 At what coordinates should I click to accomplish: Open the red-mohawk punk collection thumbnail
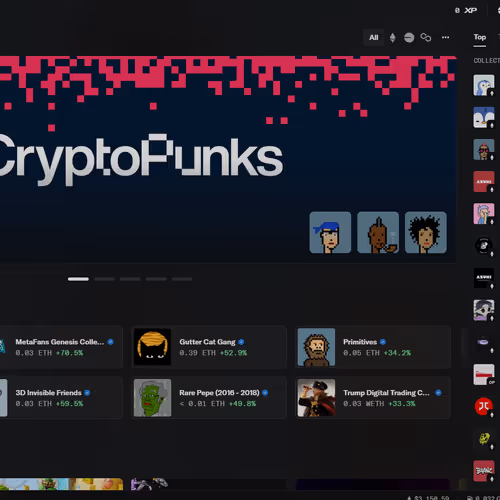point(484,150)
